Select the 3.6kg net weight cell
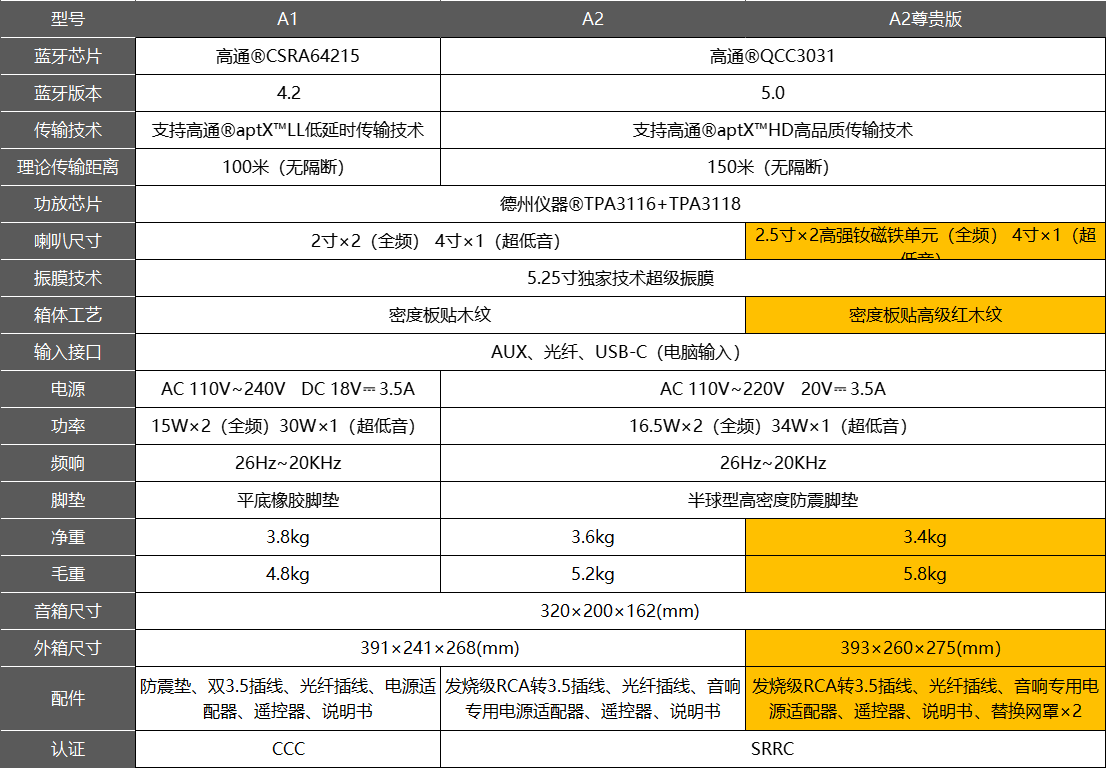1107x769 pixels. [593, 537]
